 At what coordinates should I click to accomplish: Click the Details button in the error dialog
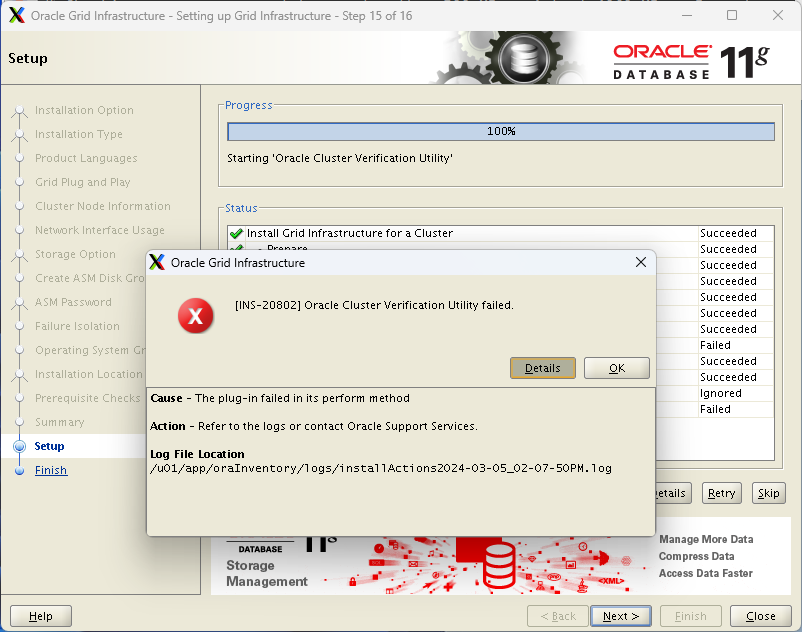[x=543, y=368]
